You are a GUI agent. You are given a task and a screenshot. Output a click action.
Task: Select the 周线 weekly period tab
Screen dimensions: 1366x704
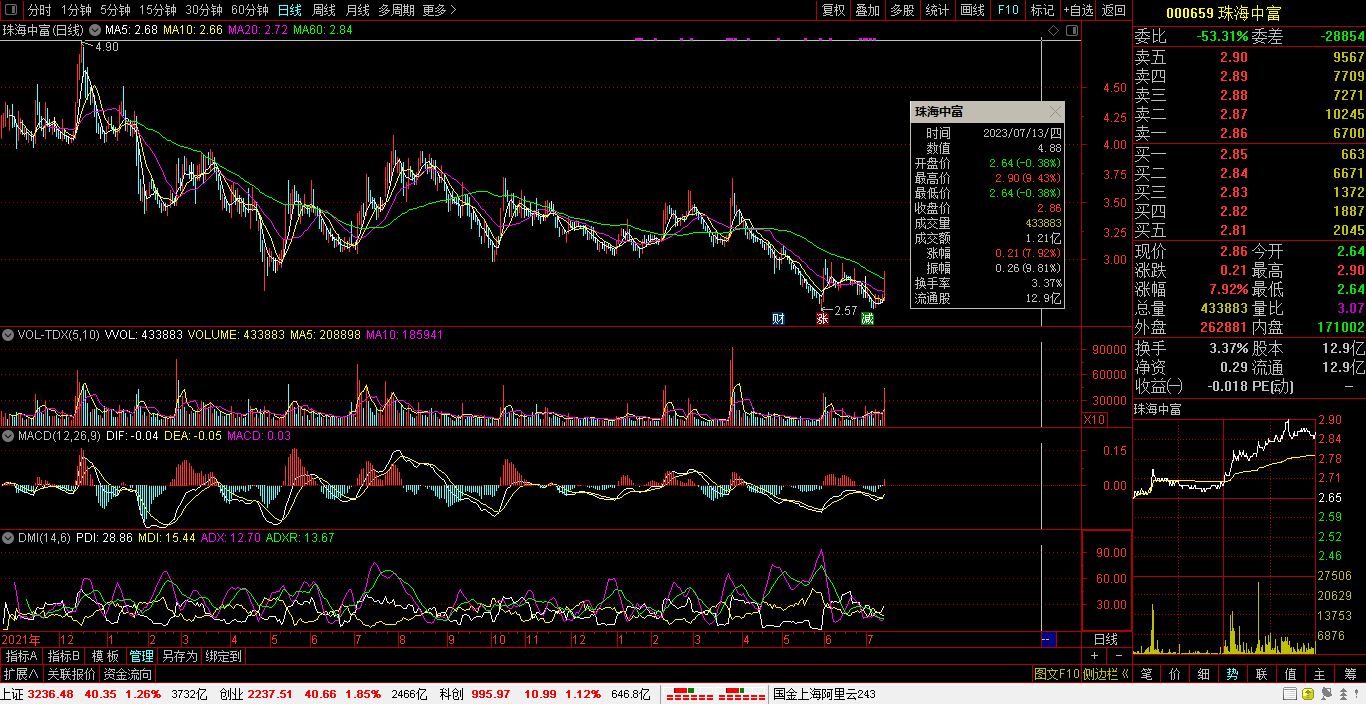[x=324, y=10]
